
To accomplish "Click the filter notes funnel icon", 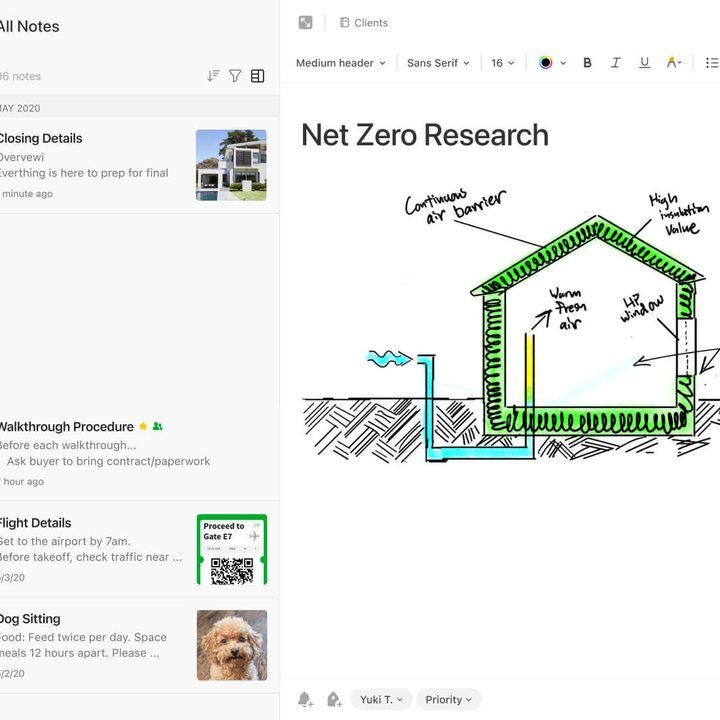I will (235, 76).
